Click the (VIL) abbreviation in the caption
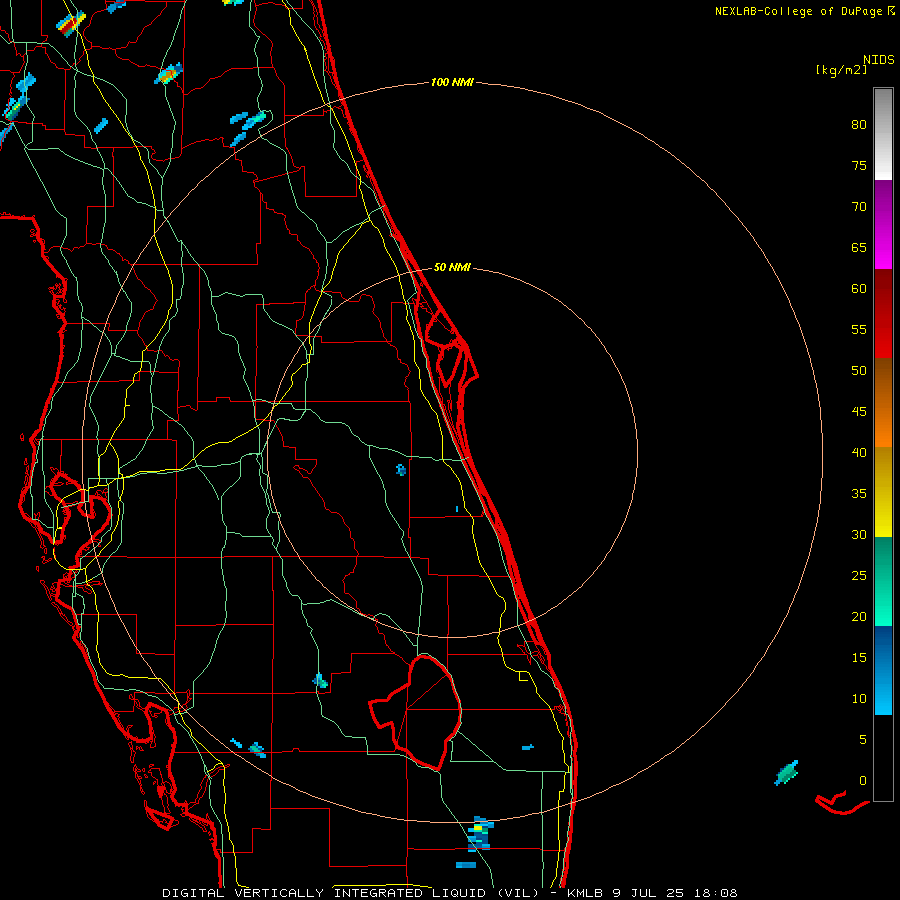 pyautogui.click(x=518, y=893)
